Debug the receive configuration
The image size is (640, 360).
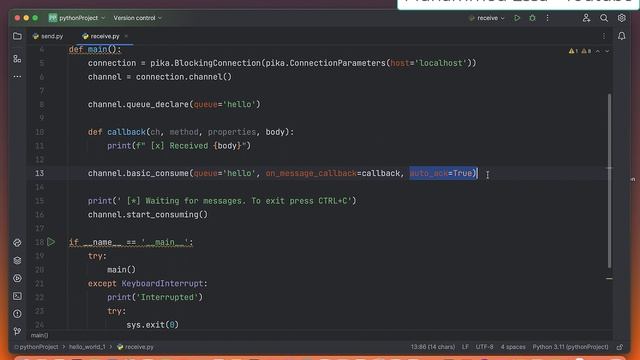pyautogui.click(x=532, y=18)
